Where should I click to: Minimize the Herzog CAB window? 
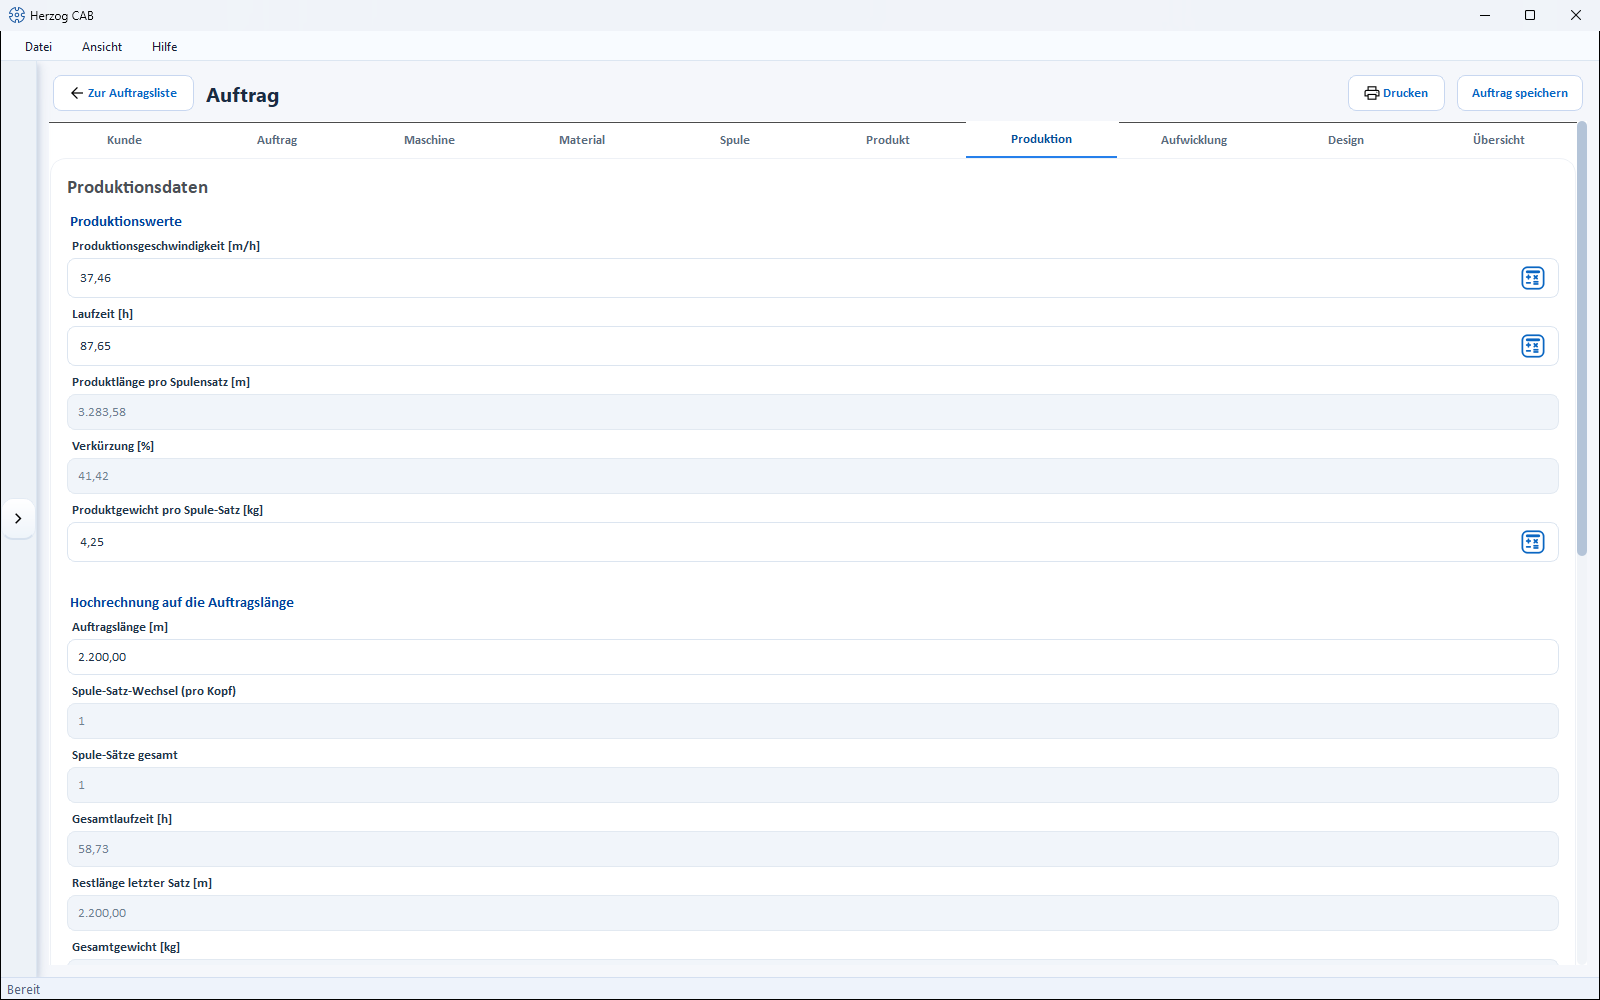[1485, 15]
